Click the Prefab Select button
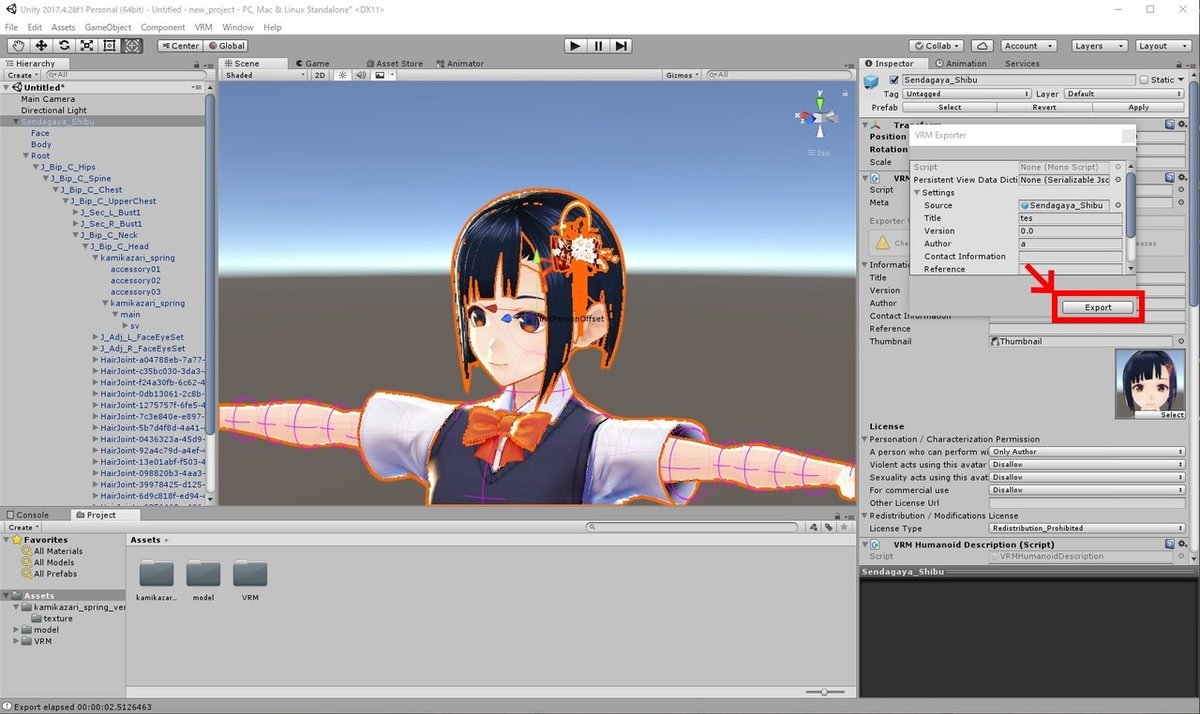 pos(949,107)
